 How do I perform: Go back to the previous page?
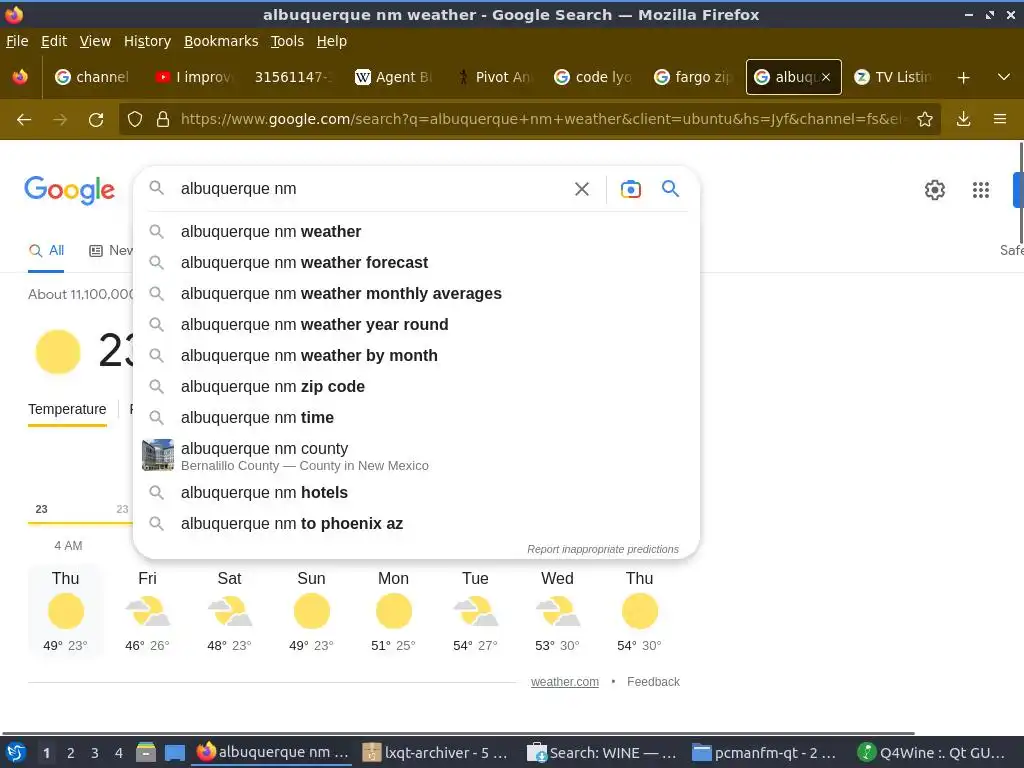point(24,120)
